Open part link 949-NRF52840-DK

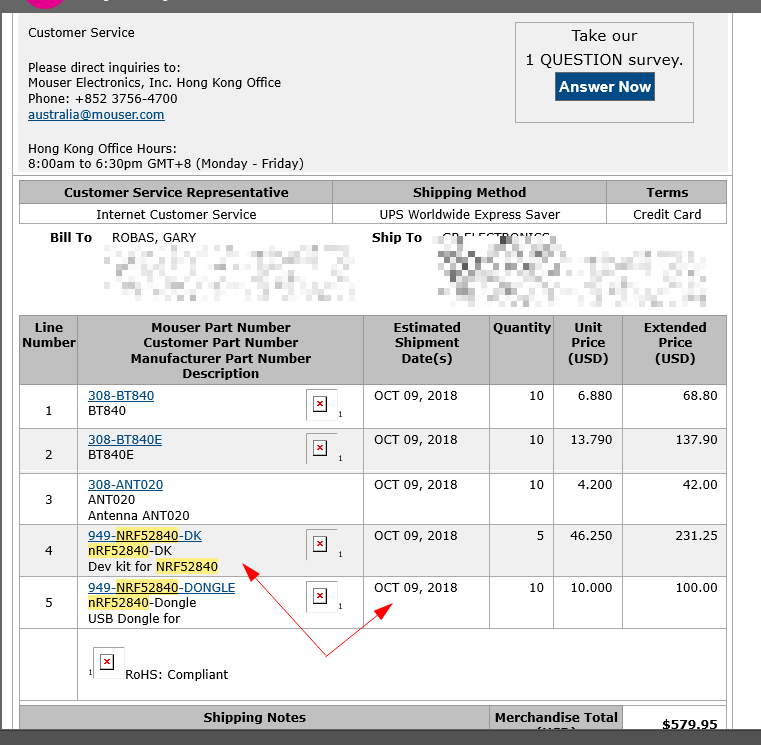coord(145,536)
